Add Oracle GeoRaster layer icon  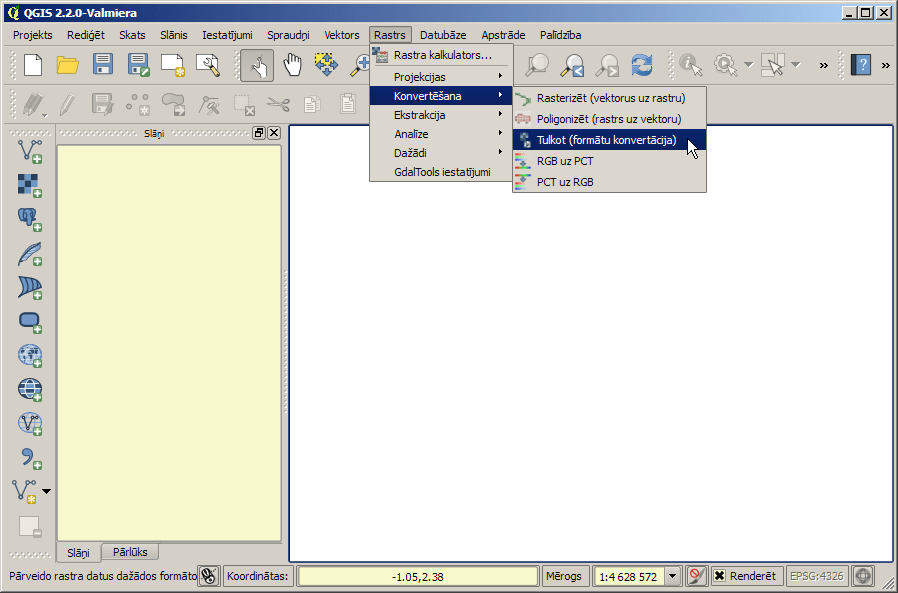29,321
